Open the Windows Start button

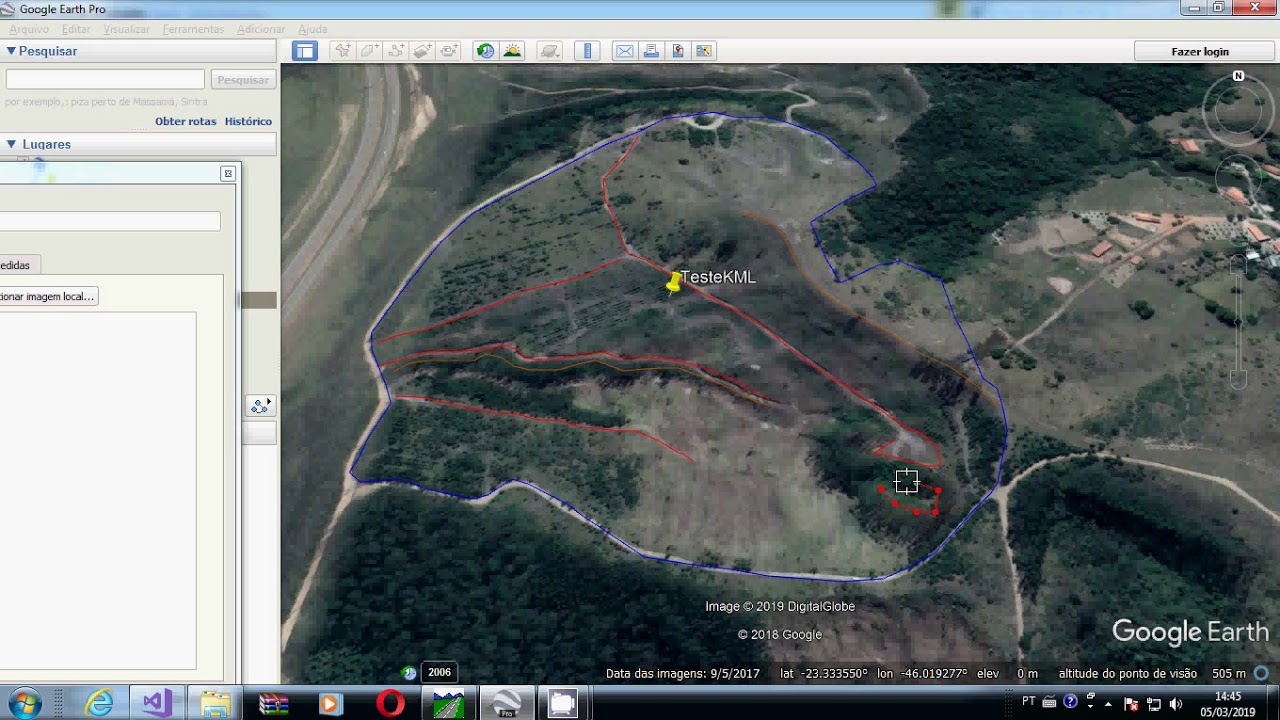[x=25, y=704]
